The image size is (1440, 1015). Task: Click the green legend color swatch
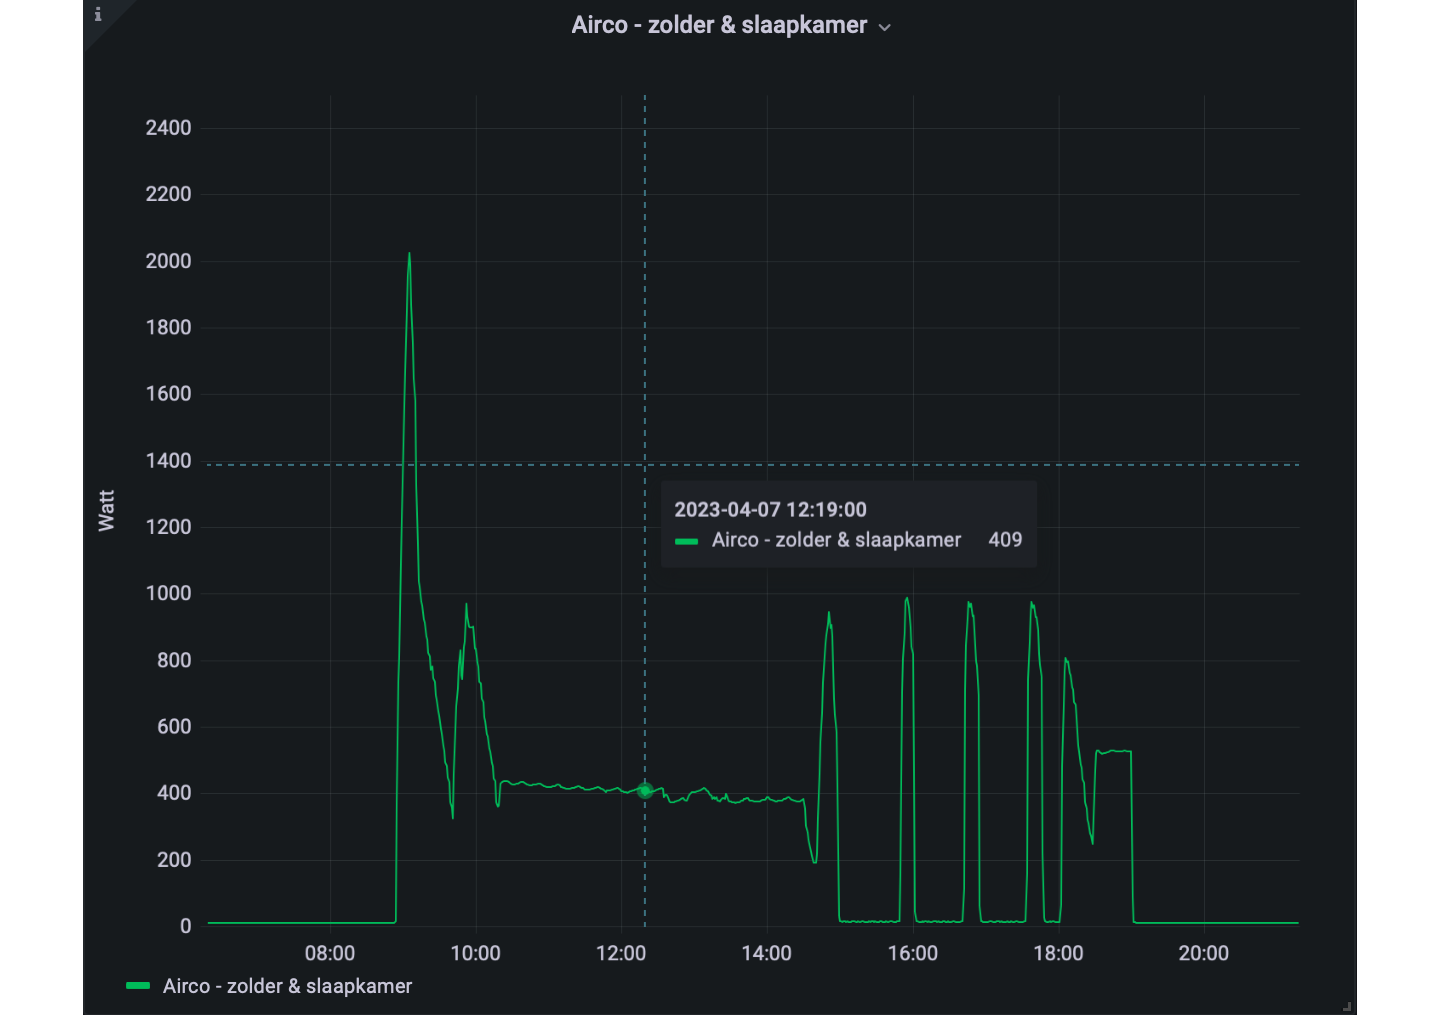pos(138,986)
